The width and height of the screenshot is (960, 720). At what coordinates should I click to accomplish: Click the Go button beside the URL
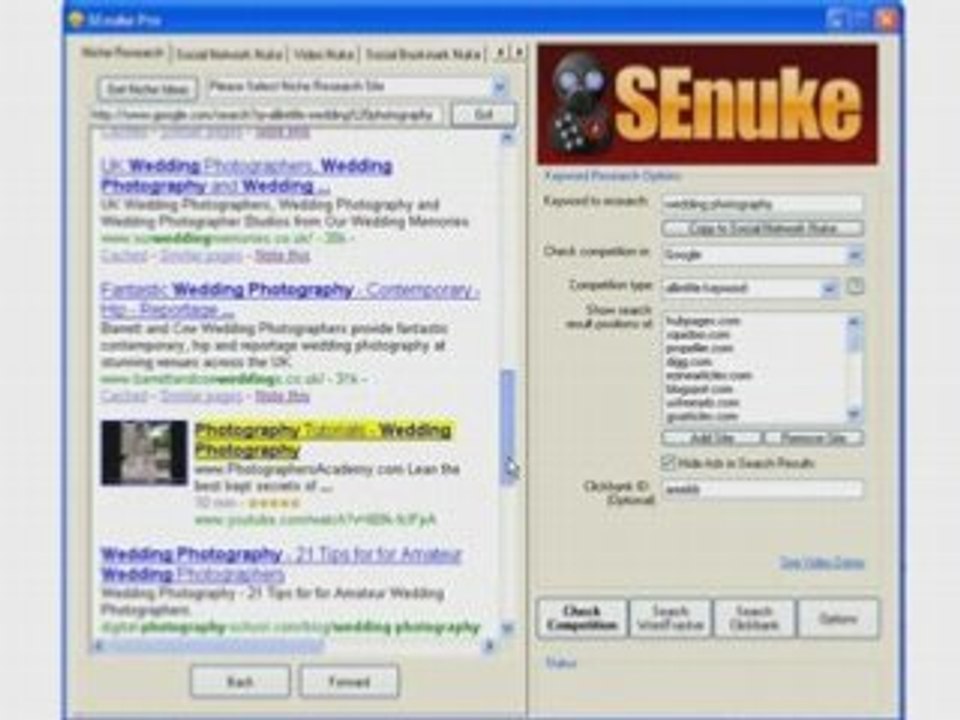click(483, 114)
